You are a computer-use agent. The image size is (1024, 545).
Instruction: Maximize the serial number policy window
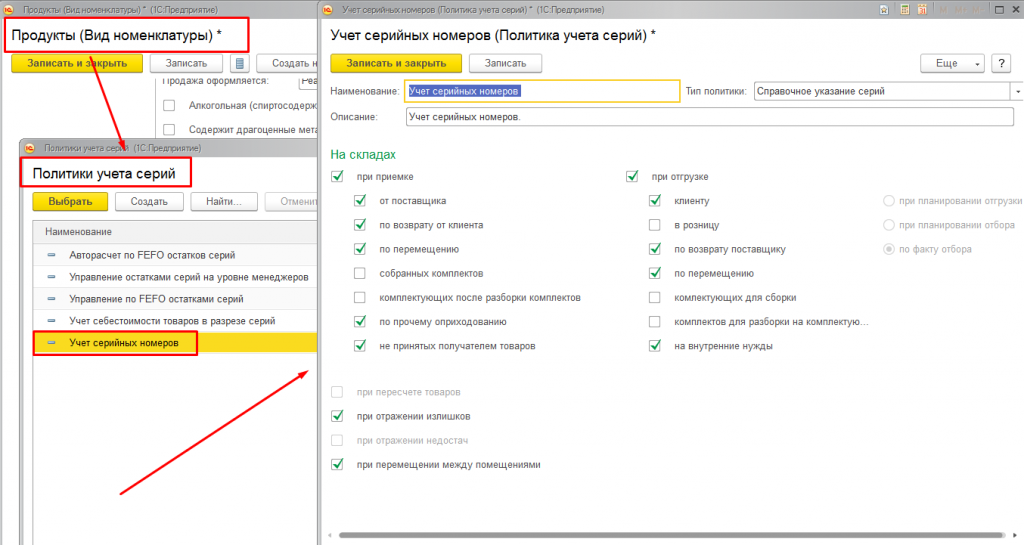[999, 10]
